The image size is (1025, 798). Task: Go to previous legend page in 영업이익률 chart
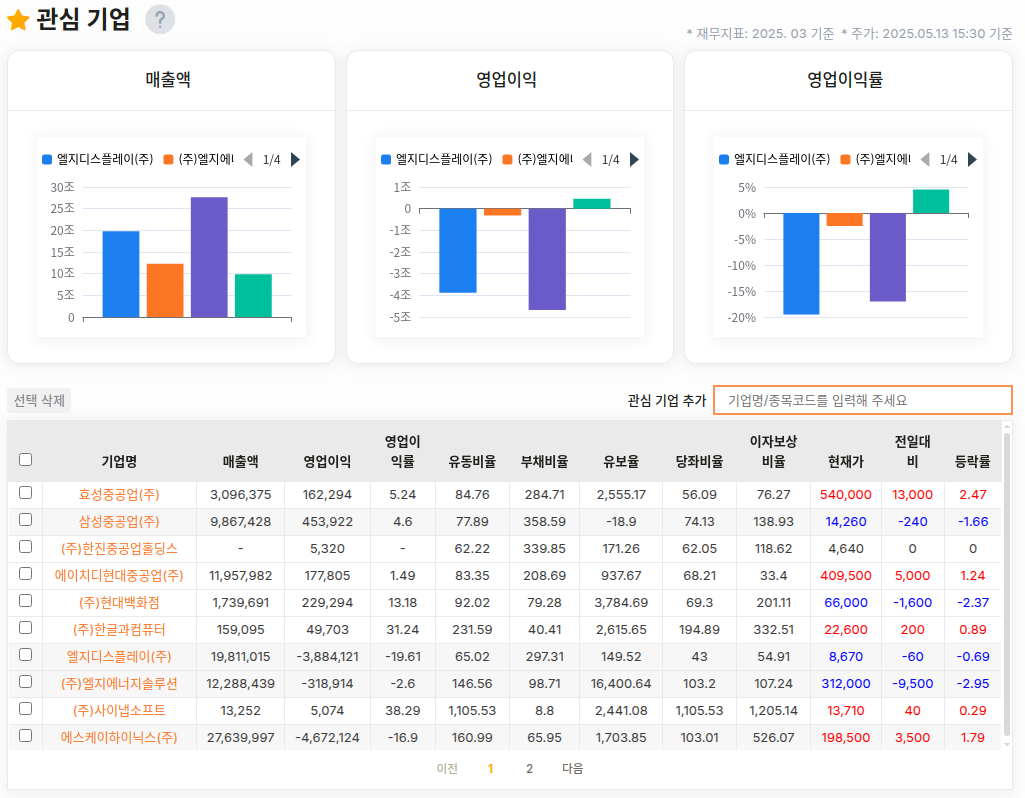[925, 159]
